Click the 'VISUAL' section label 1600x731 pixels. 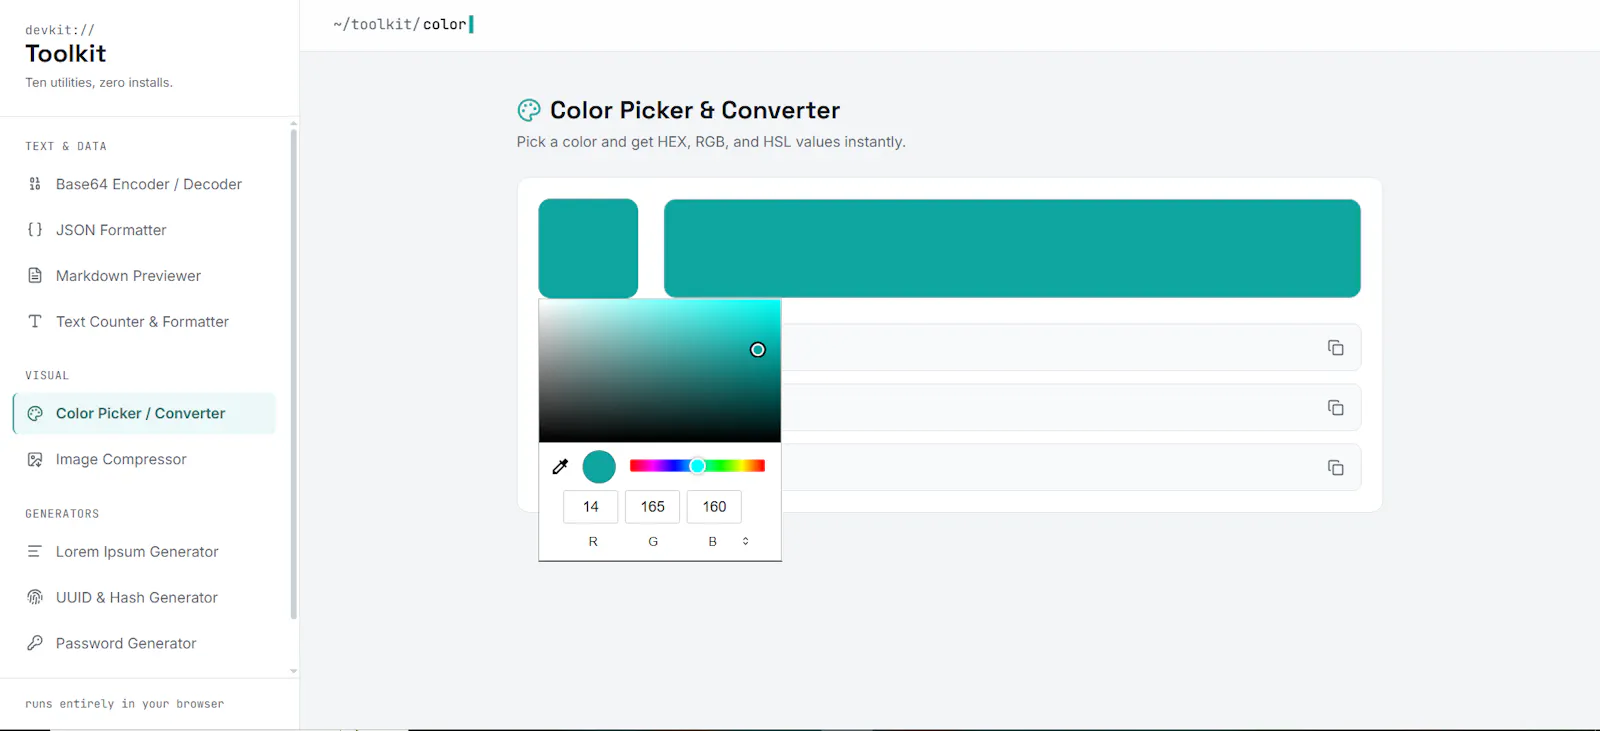coord(47,376)
